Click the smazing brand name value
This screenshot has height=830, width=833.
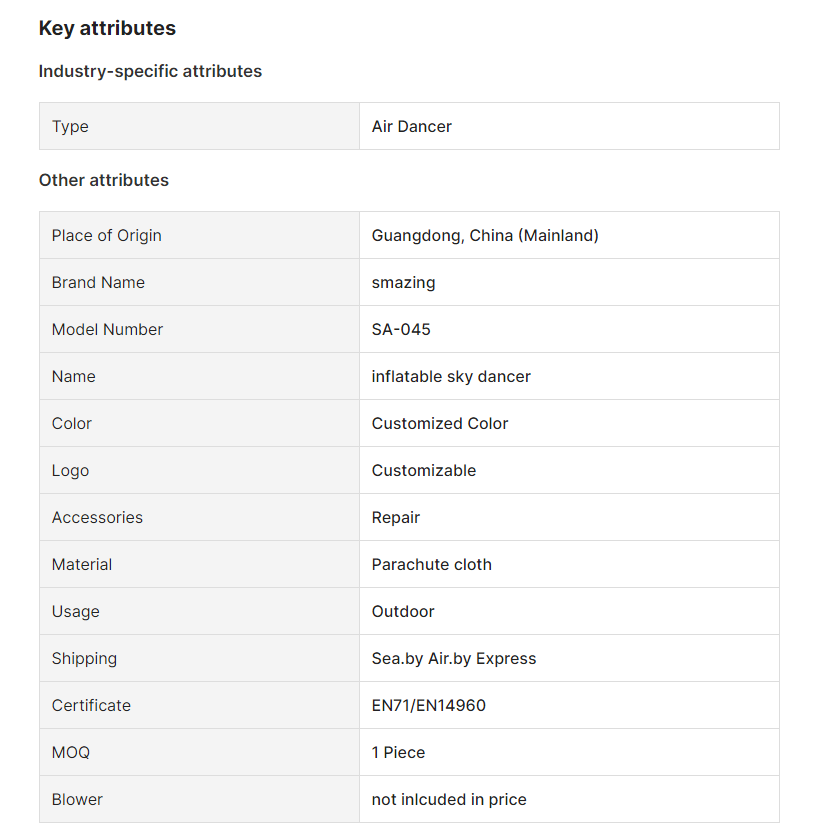coord(404,282)
